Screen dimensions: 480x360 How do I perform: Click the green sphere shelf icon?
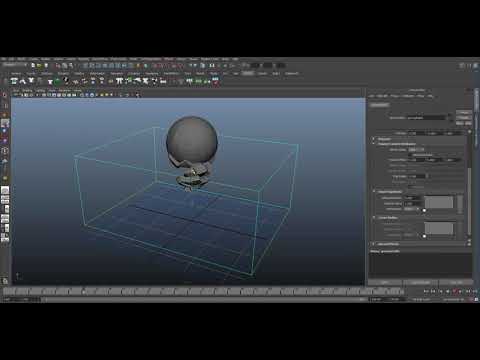tap(57, 81)
